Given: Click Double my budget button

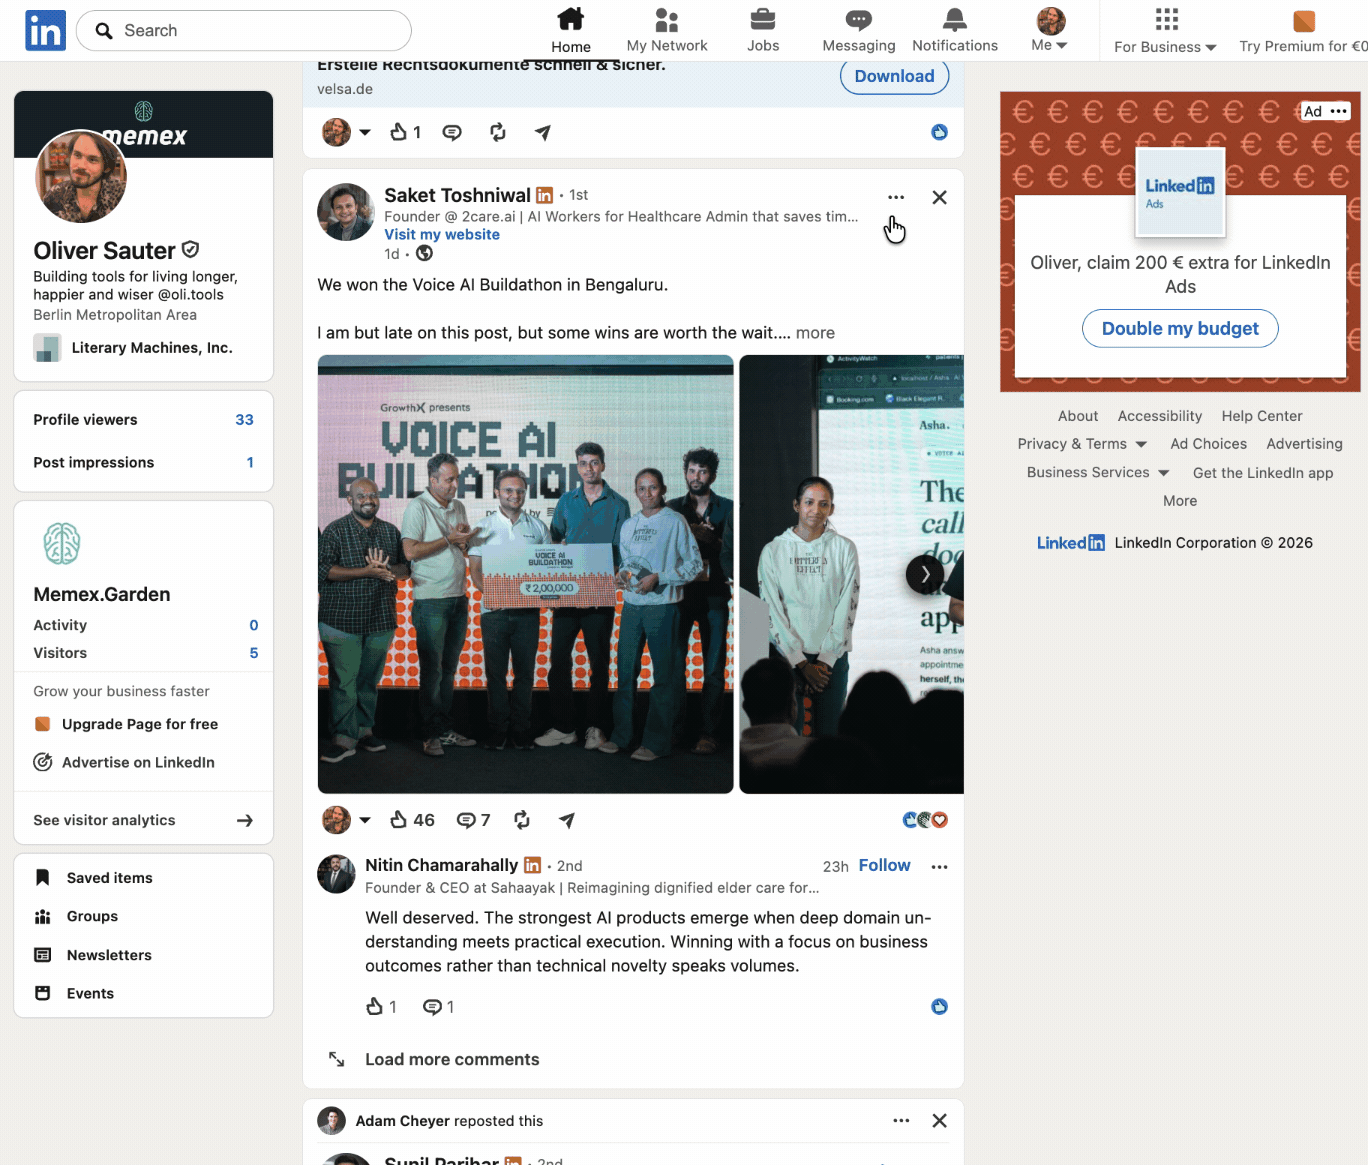Looking at the screenshot, I should click(1180, 328).
